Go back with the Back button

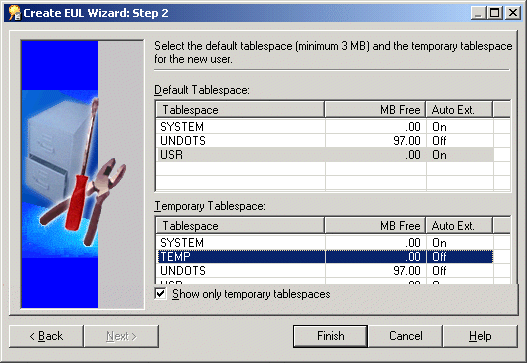(x=46, y=336)
